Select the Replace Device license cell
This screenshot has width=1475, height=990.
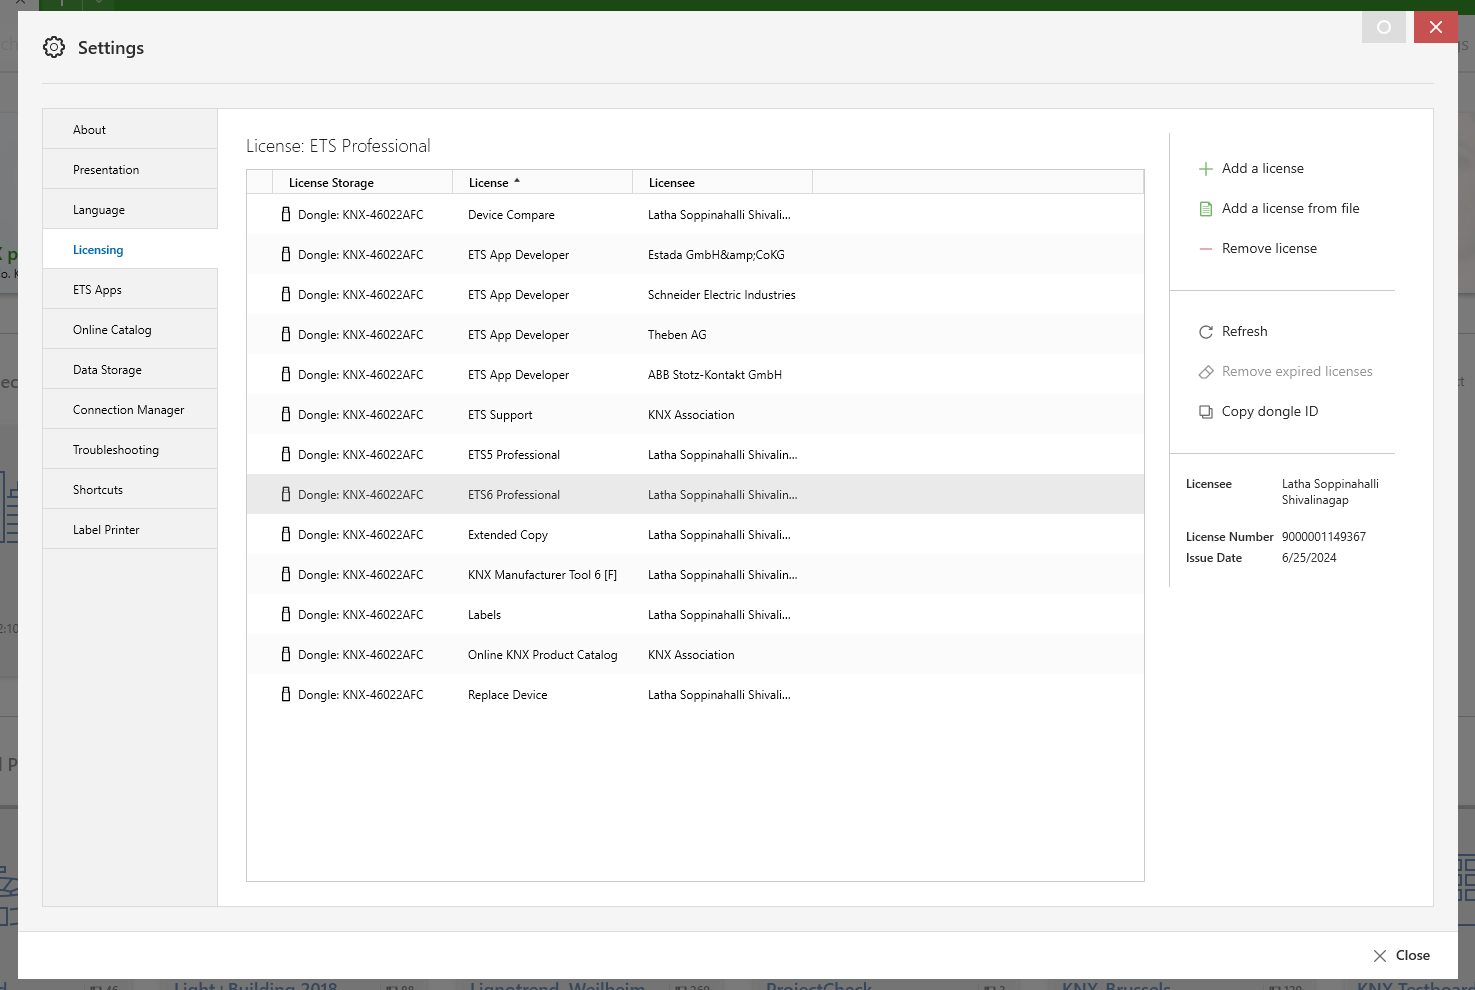pos(508,694)
